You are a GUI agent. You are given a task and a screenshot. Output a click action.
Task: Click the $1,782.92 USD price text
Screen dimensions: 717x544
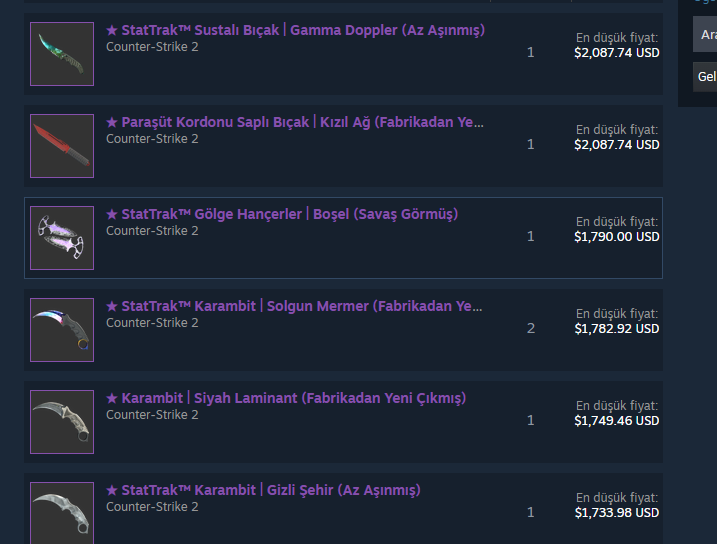pos(616,329)
